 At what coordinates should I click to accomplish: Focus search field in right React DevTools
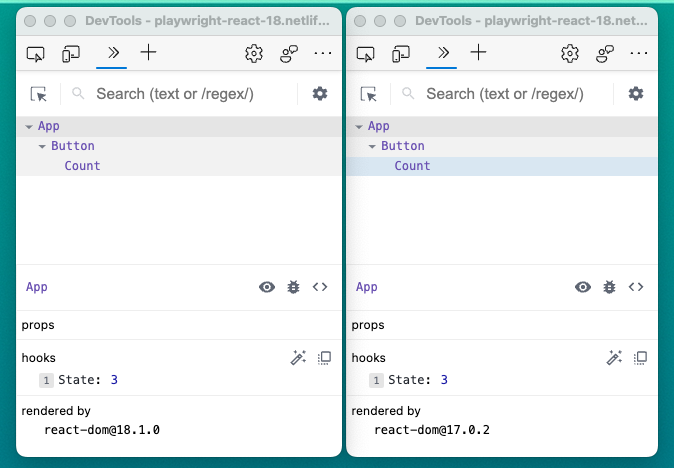pos(505,94)
